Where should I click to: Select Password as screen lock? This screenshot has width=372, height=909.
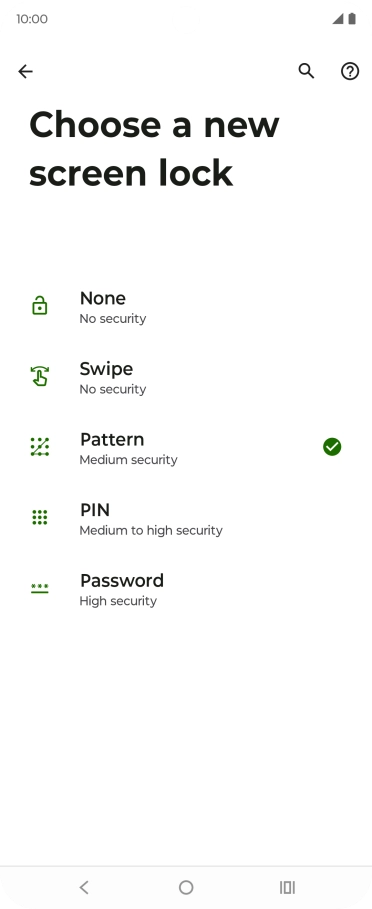pyautogui.click(x=186, y=589)
